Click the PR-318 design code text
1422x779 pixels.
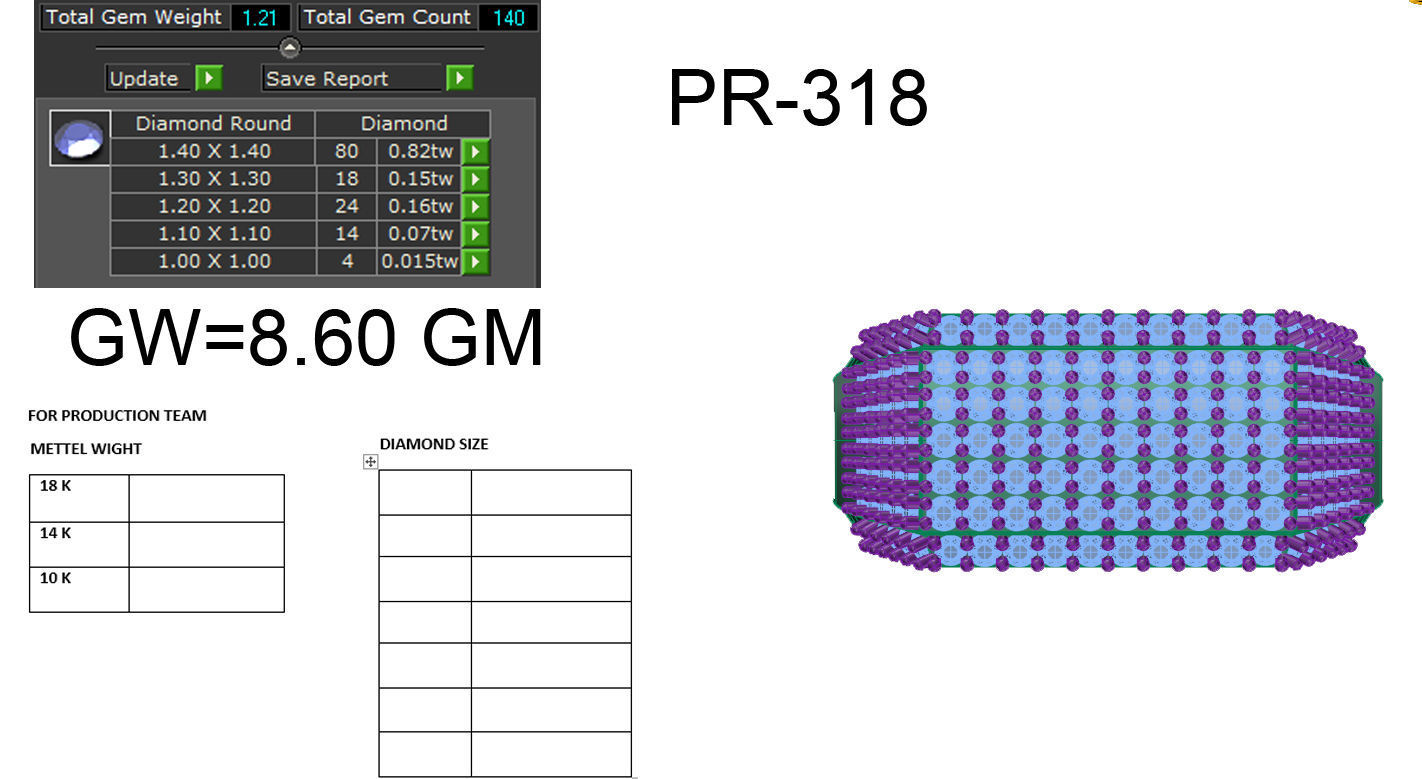[797, 99]
